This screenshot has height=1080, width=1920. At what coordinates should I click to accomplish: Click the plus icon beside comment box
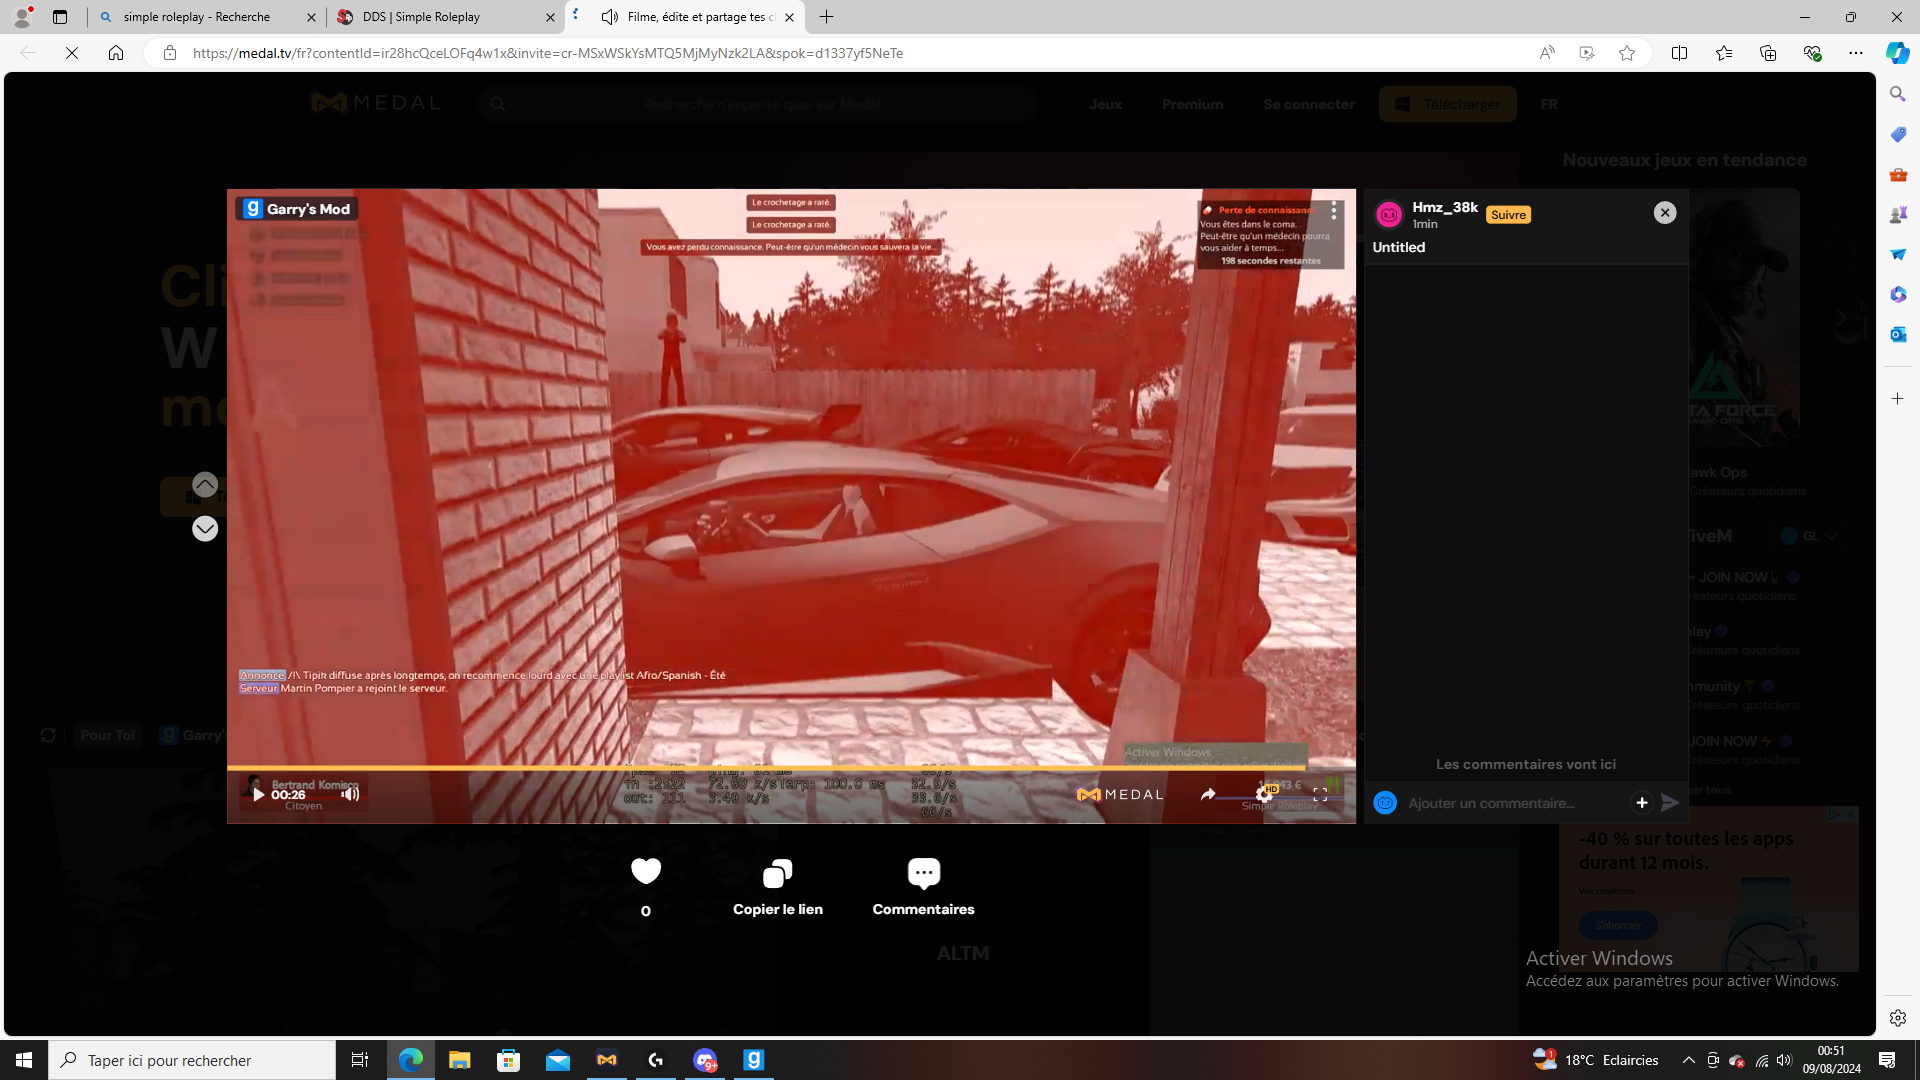coord(1642,803)
